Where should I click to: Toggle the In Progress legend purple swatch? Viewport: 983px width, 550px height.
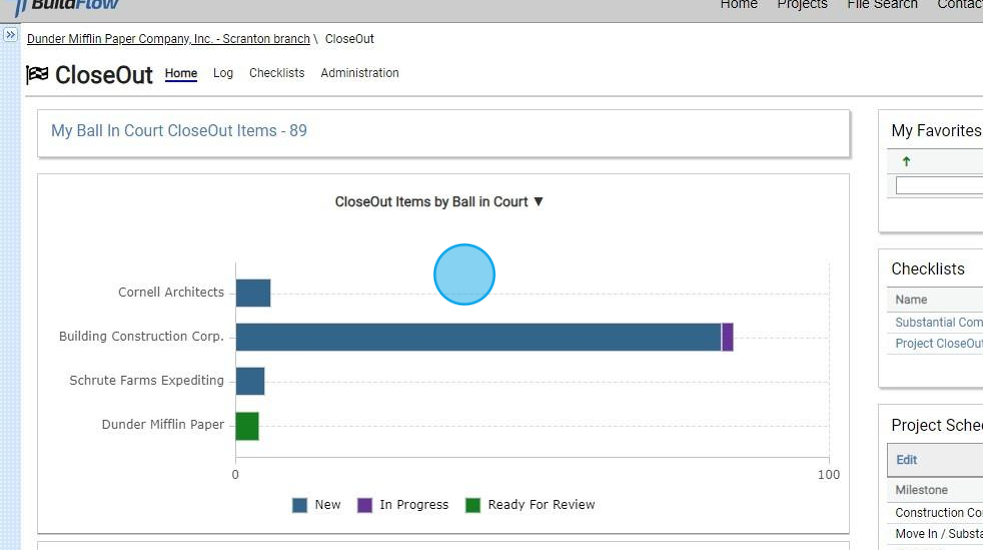point(364,505)
